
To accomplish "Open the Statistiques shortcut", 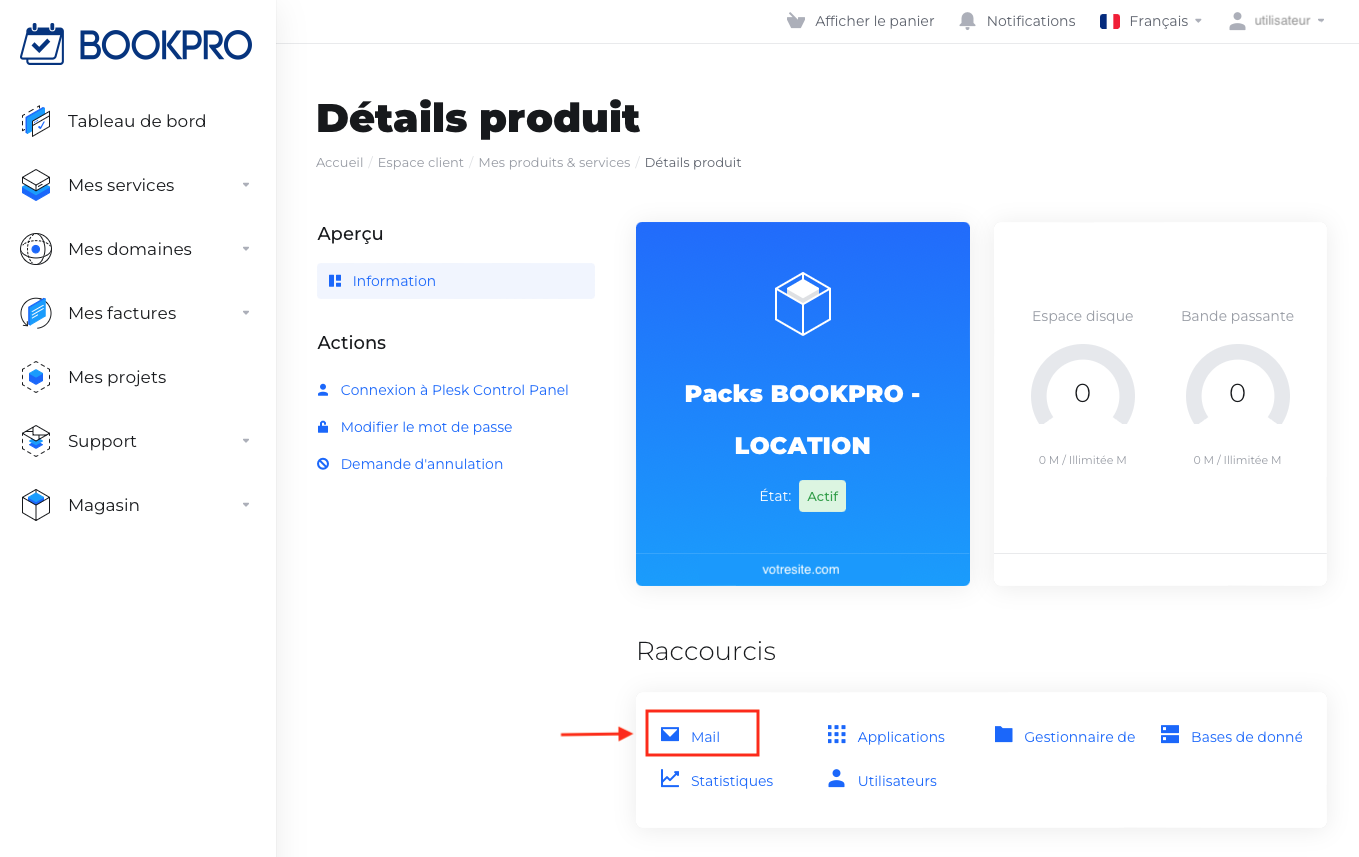I will [x=732, y=781].
